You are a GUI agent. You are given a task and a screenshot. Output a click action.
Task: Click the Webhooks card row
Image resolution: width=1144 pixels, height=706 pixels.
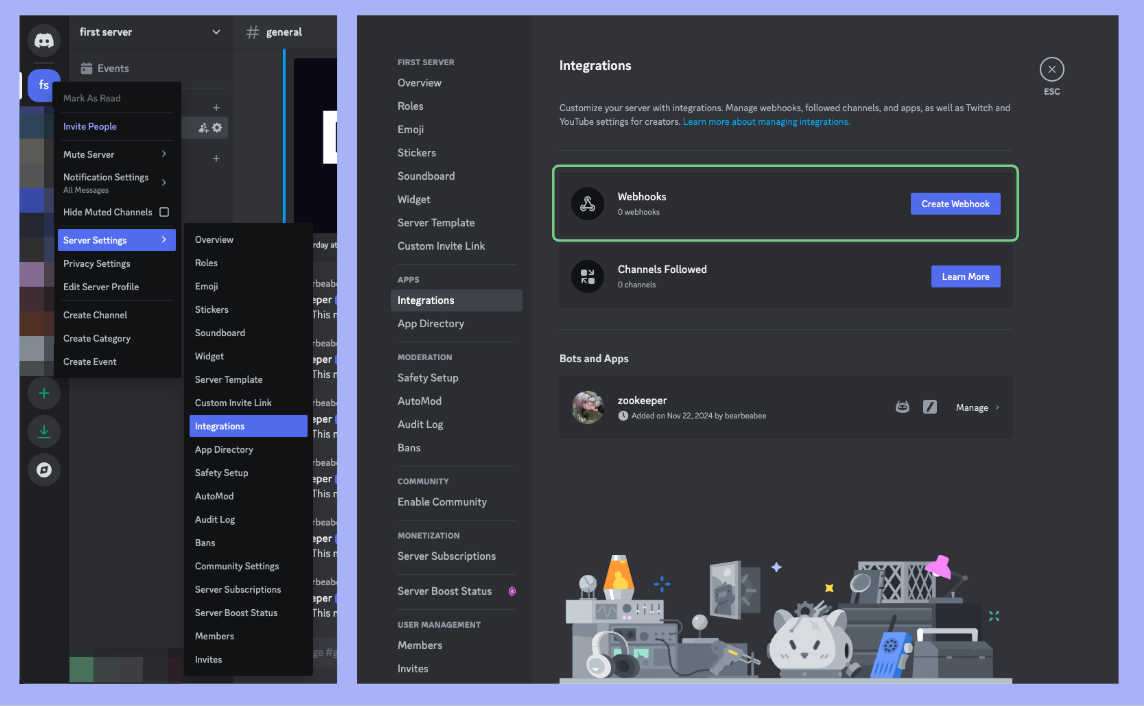(785, 203)
